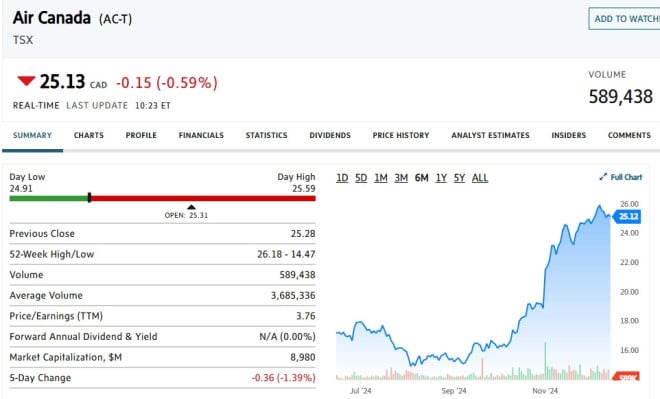Image resolution: width=660 pixels, height=399 pixels.
Task: Open the Dividends tab
Action: click(x=330, y=136)
